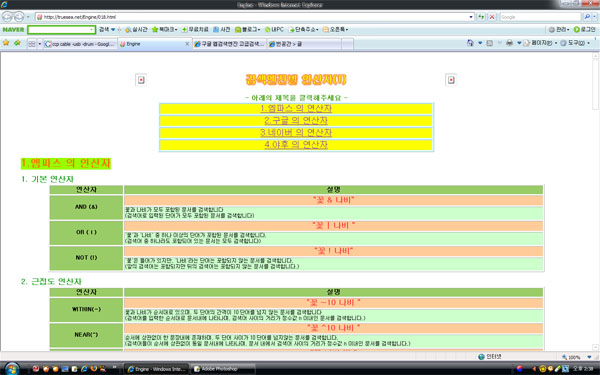Open the zoom level 100% dropdown
600x375 pixels.
click(589, 357)
